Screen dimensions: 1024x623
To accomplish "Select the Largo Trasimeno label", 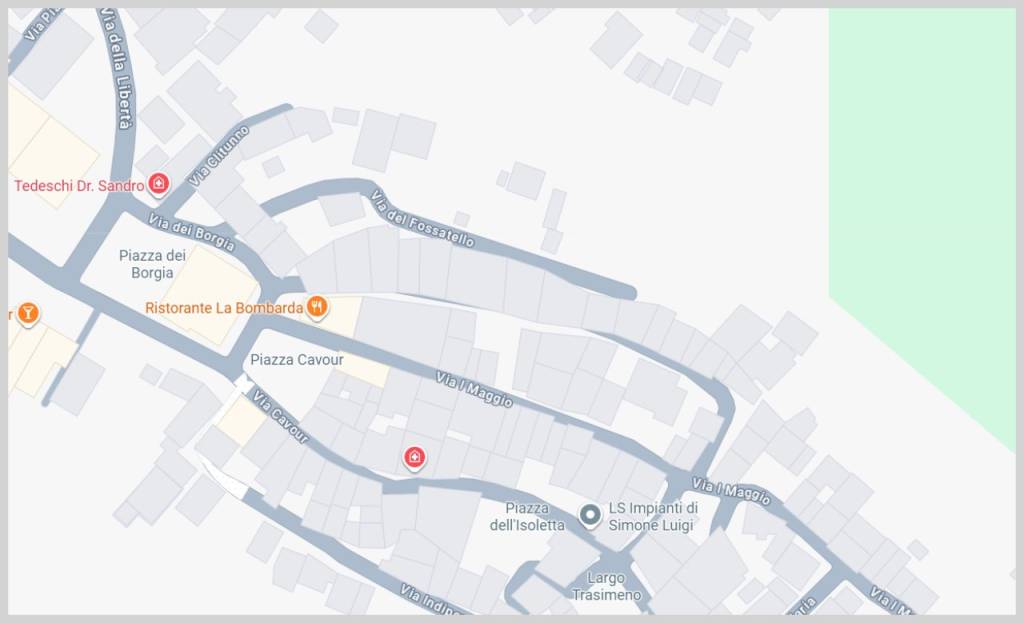I will pyautogui.click(x=606, y=586).
